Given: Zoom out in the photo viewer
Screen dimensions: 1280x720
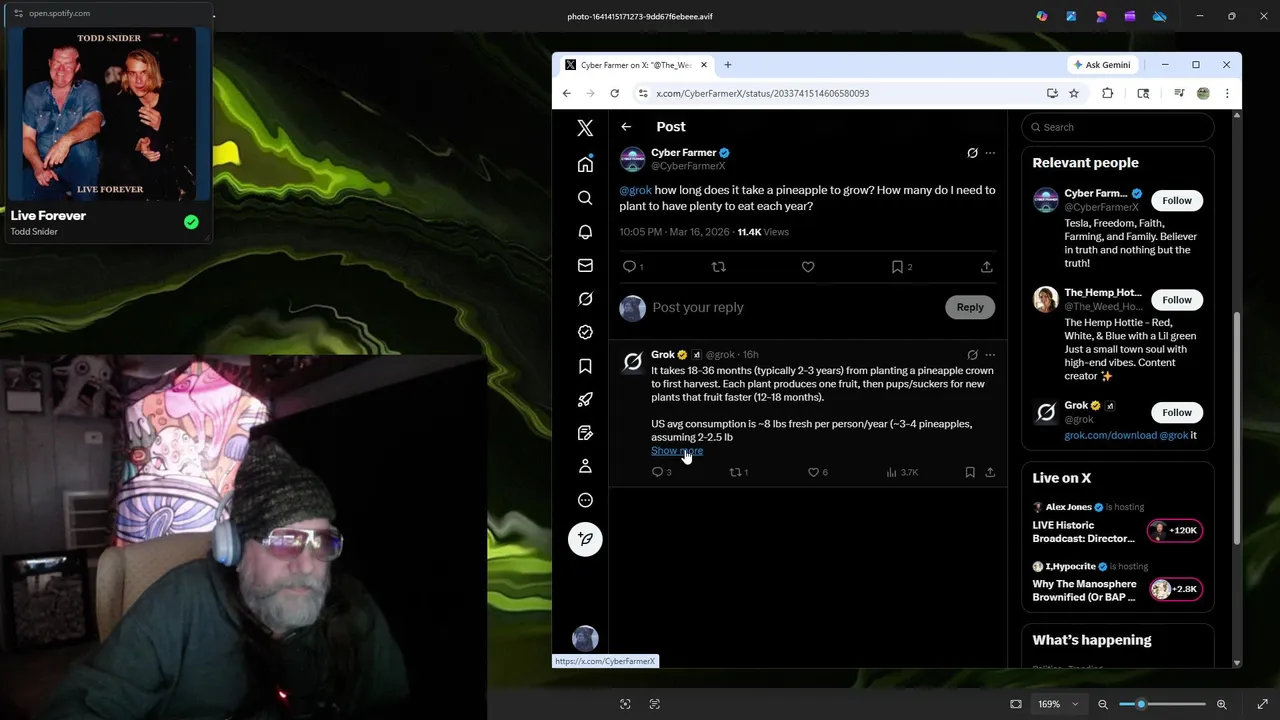Looking at the screenshot, I should pos(1103,704).
